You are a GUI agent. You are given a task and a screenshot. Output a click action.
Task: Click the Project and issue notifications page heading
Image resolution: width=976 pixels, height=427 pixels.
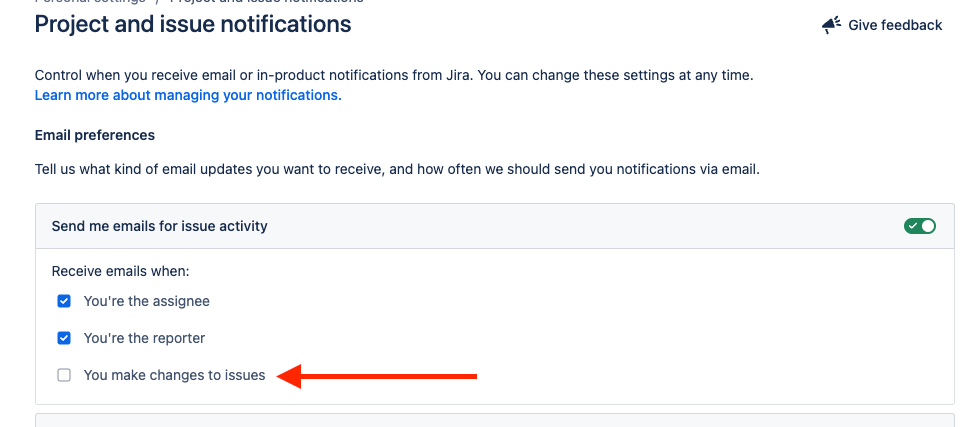193,25
